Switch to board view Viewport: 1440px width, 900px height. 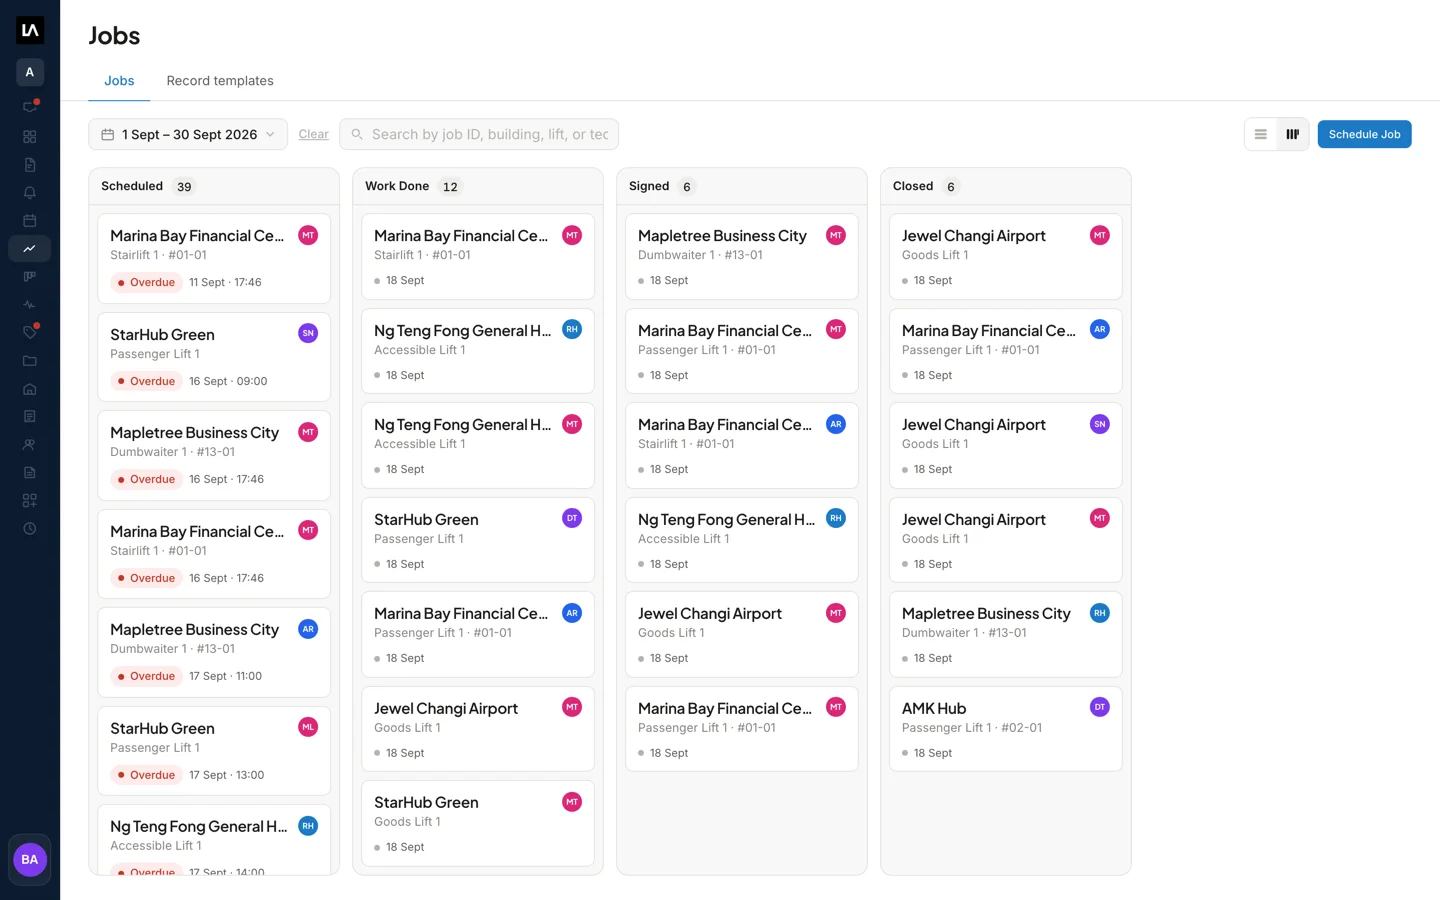click(1293, 134)
